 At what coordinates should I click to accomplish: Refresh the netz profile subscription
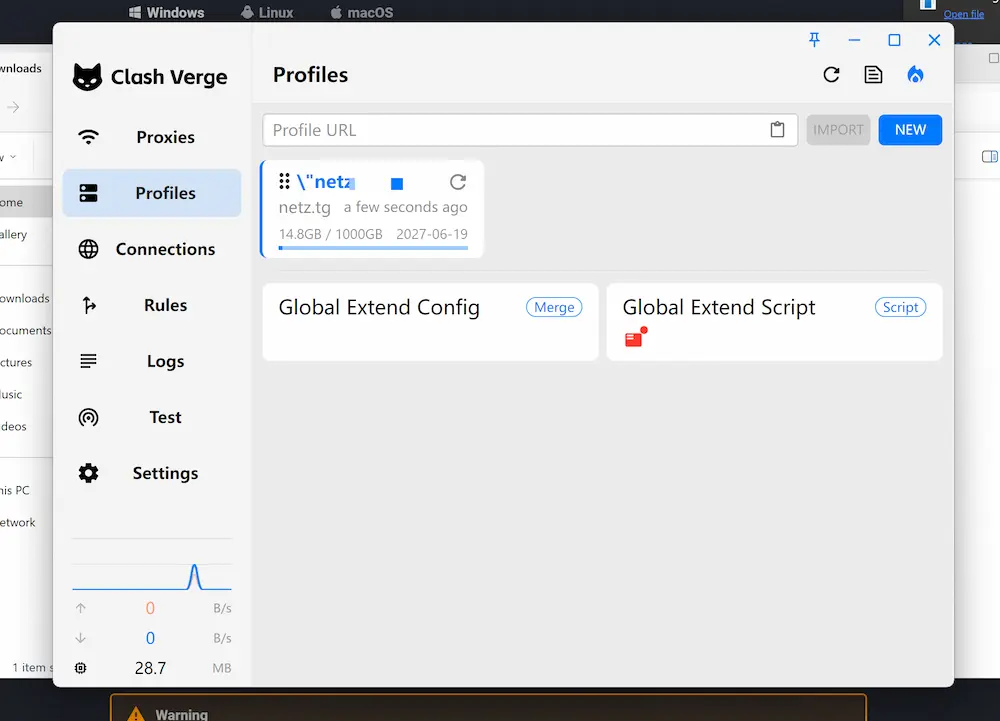pyautogui.click(x=458, y=182)
